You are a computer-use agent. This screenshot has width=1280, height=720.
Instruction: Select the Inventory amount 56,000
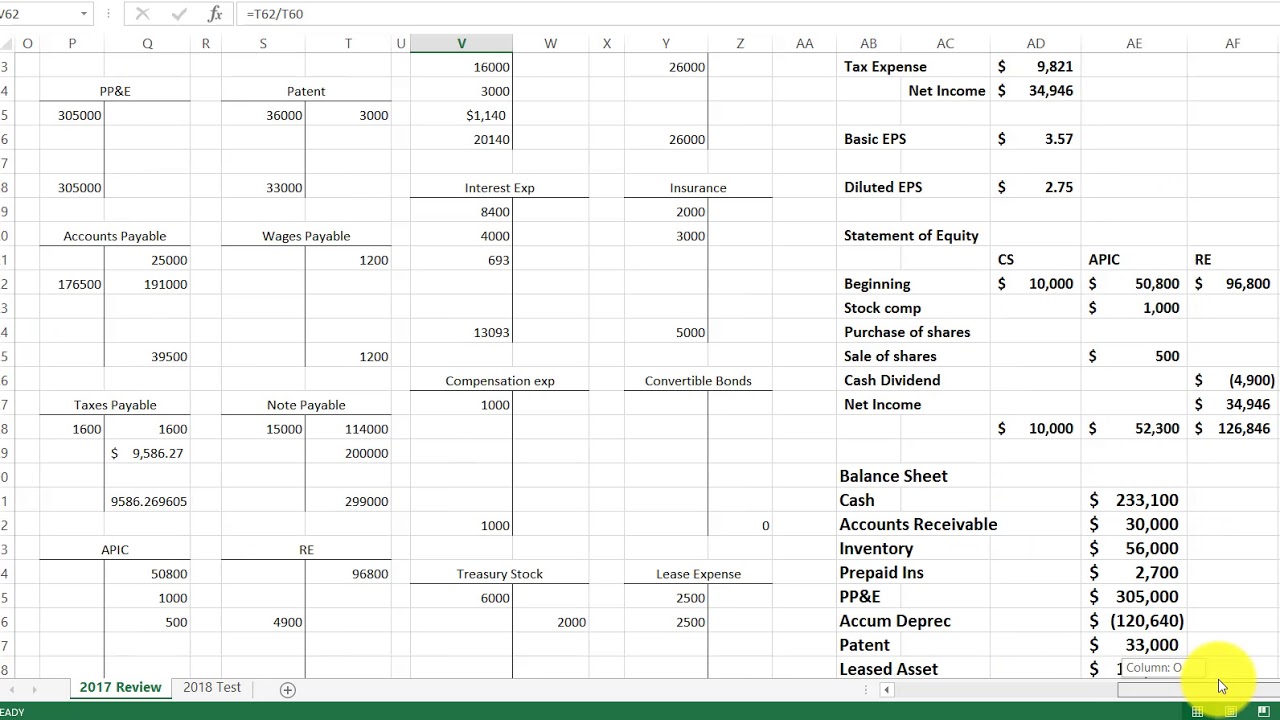pos(1134,548)
